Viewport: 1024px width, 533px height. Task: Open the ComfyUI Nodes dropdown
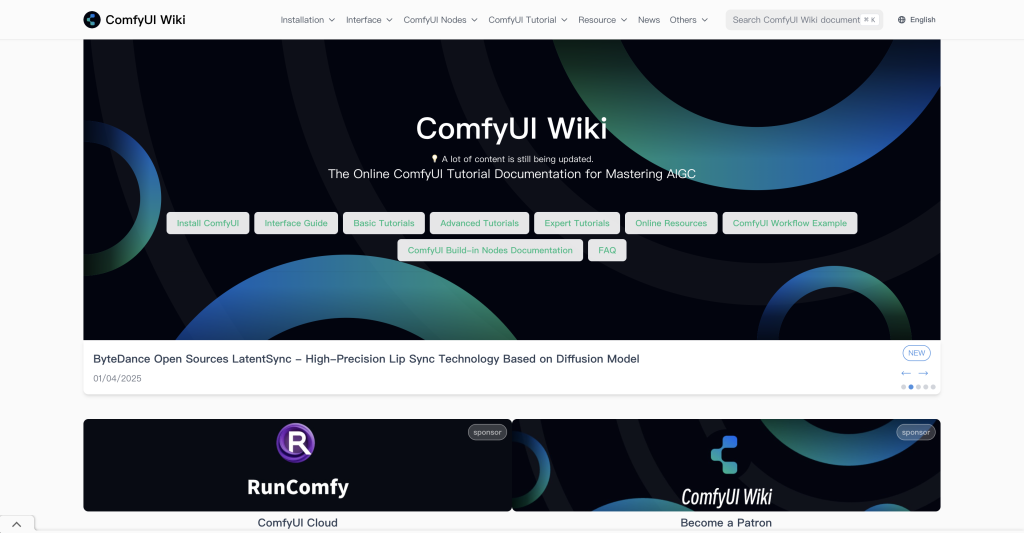click(x=440, y=20)
